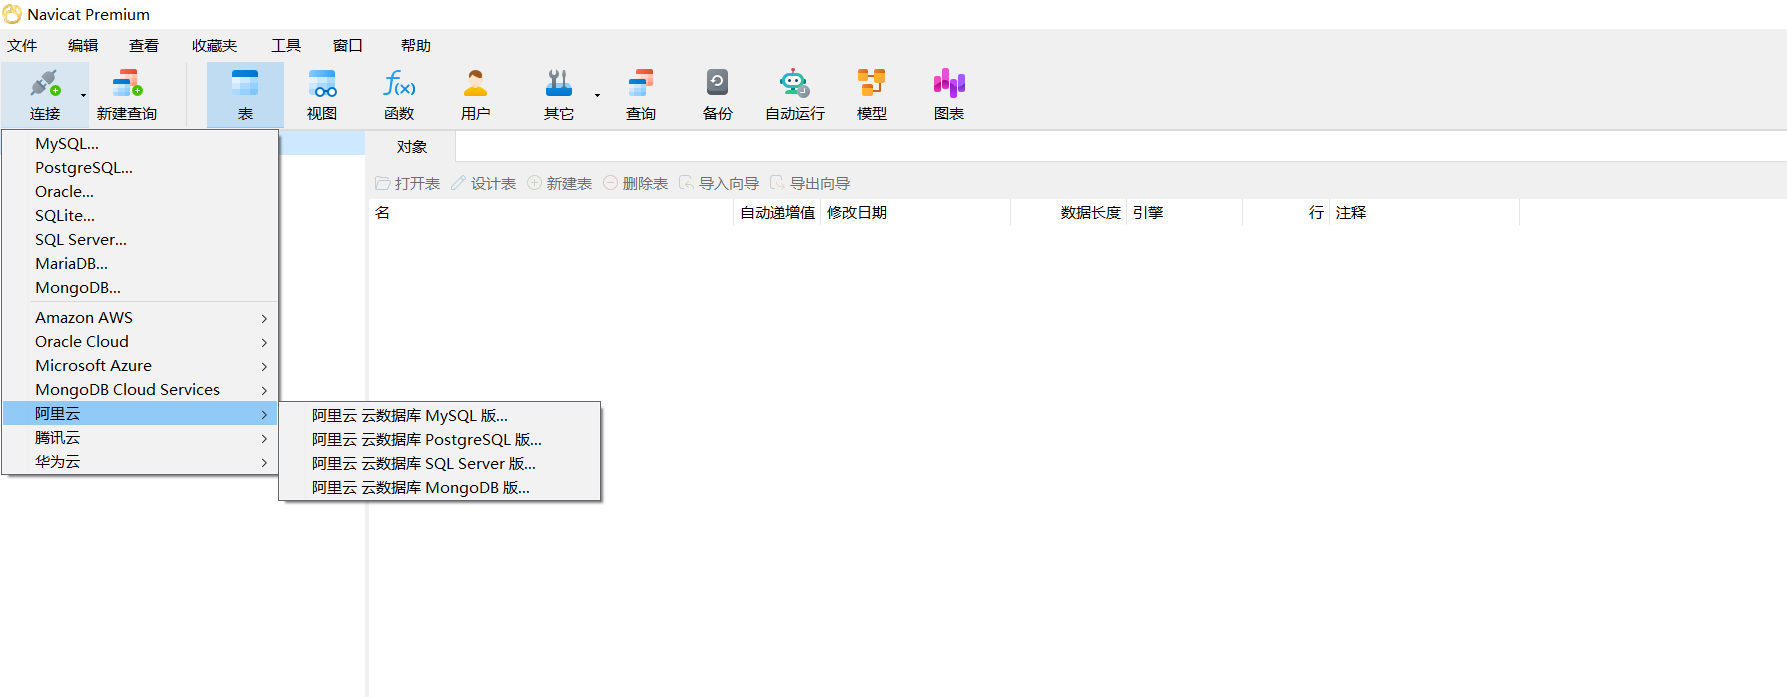1787x697 pixels.
Task: Sort by Comment (注释) column header
Action: coord(1424,213)
